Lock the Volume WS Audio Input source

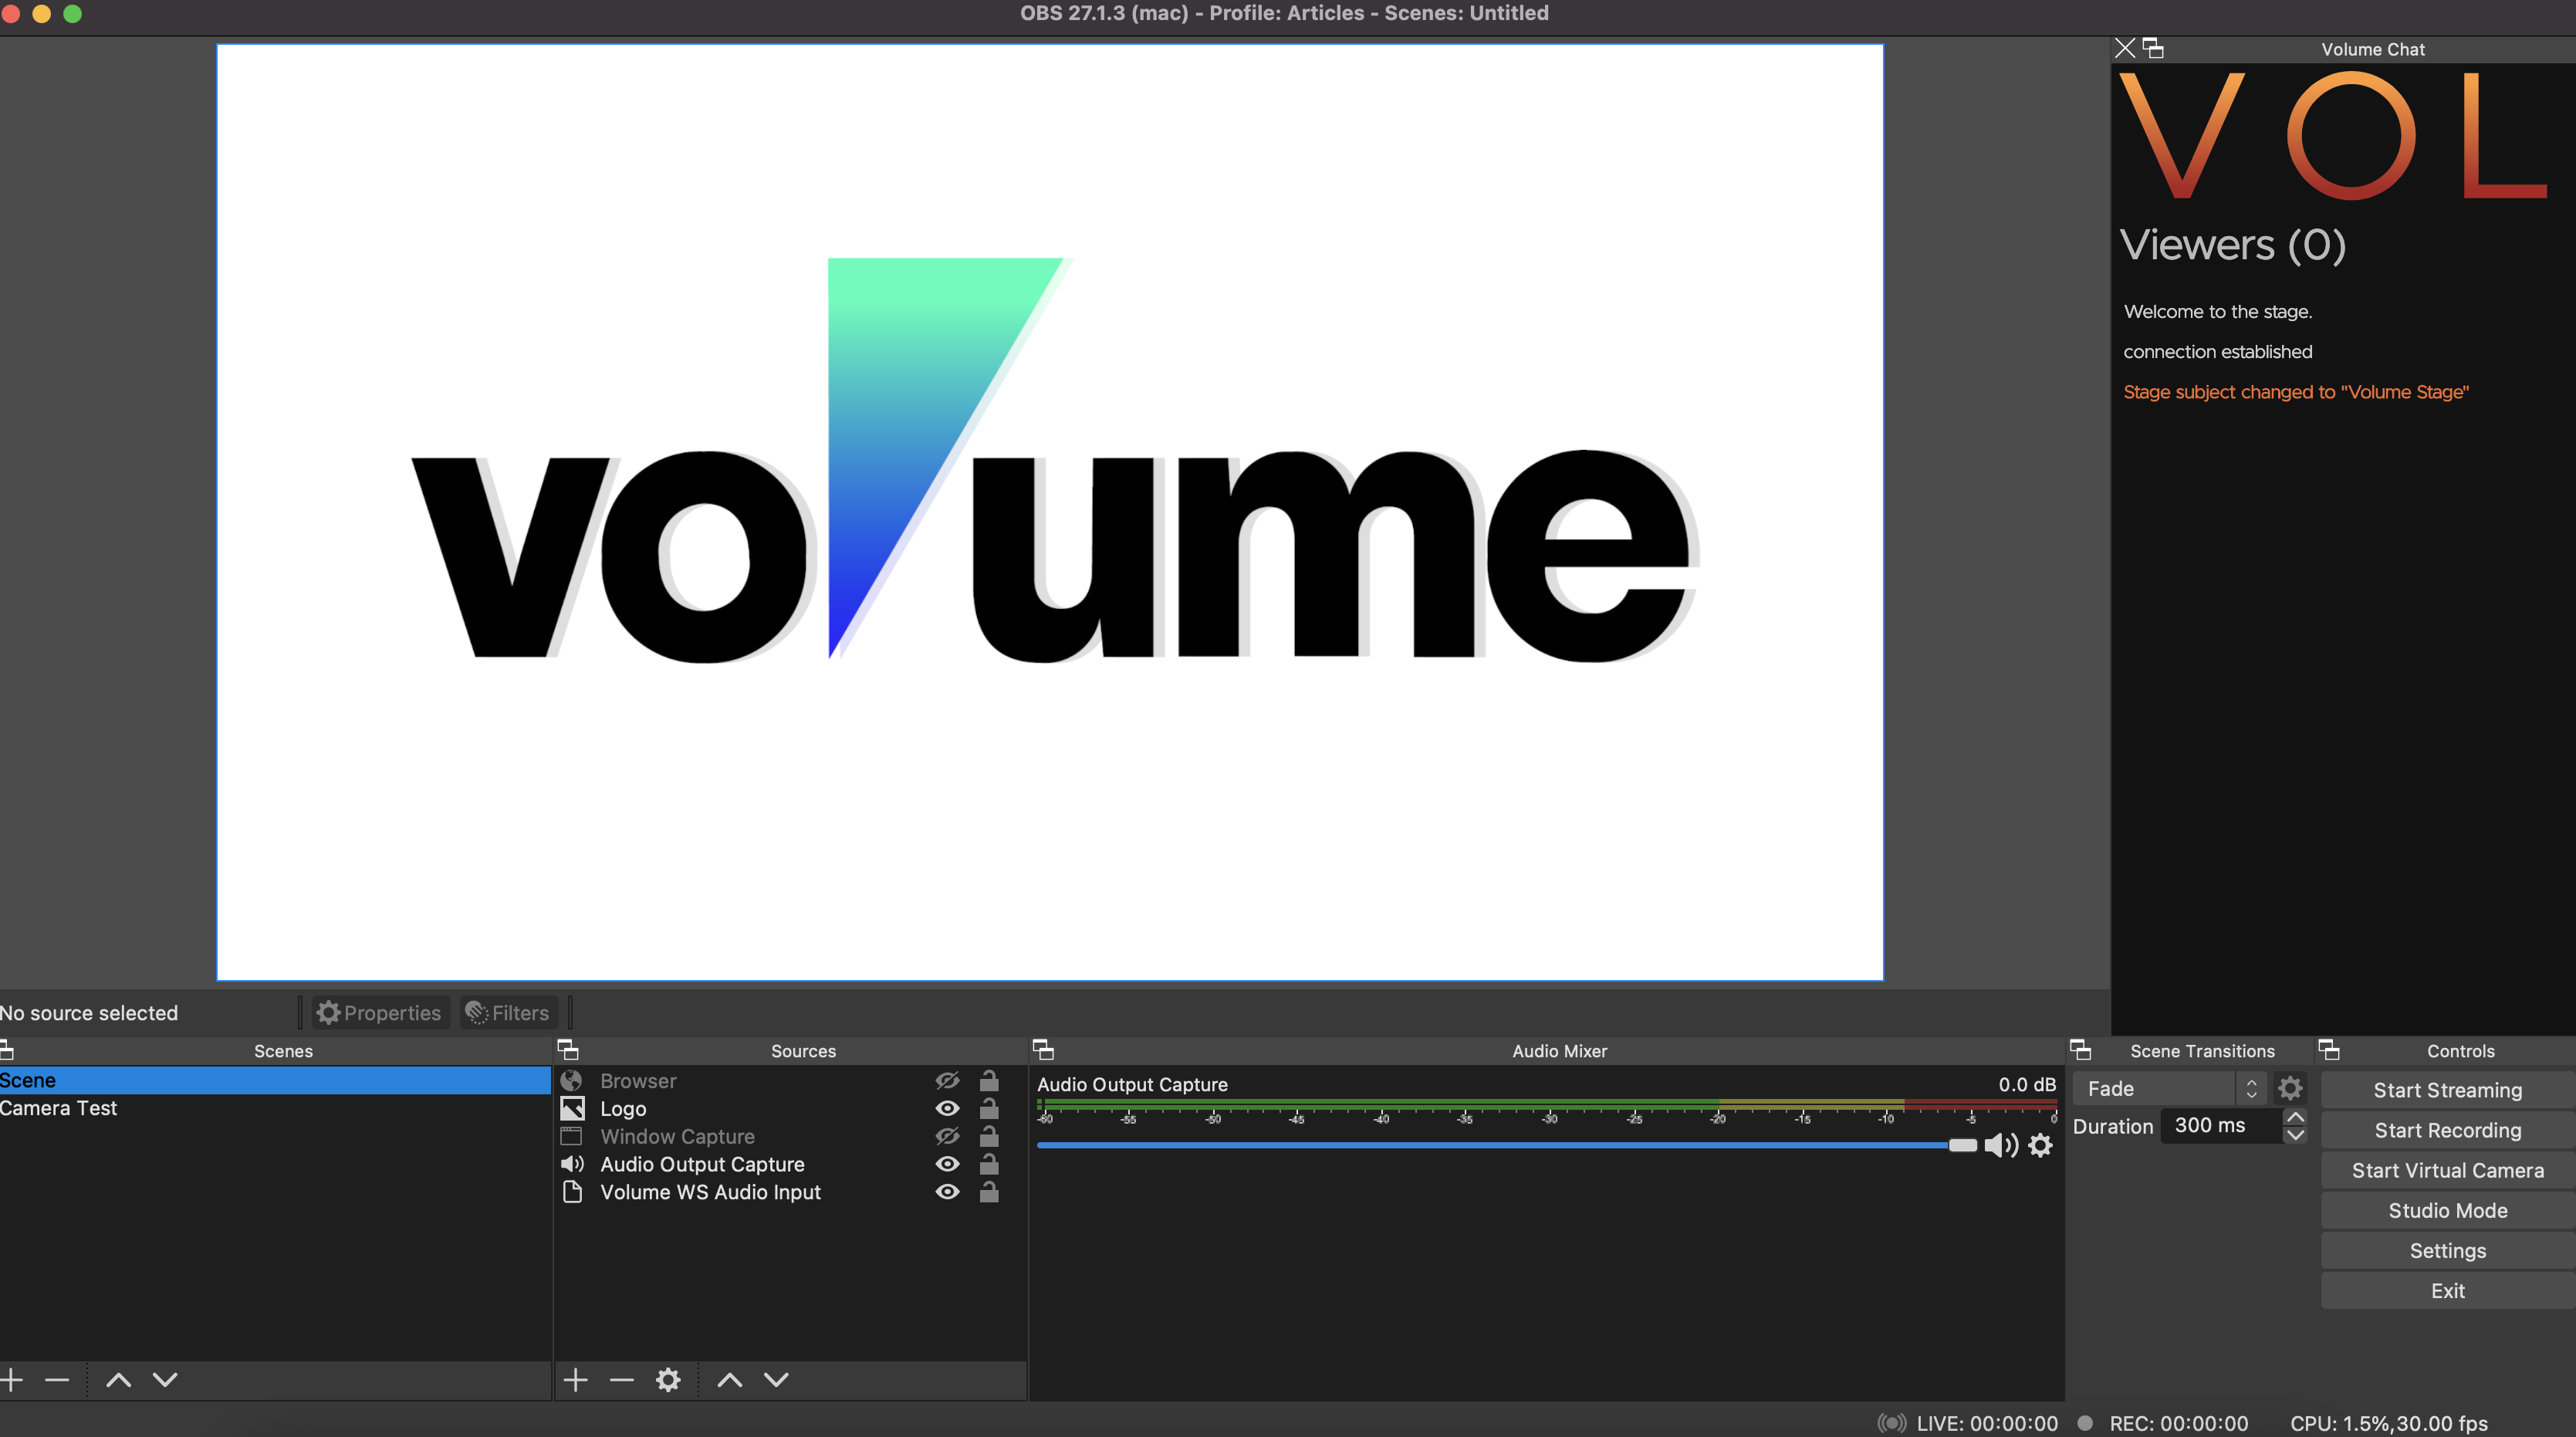pos(989,1192)
